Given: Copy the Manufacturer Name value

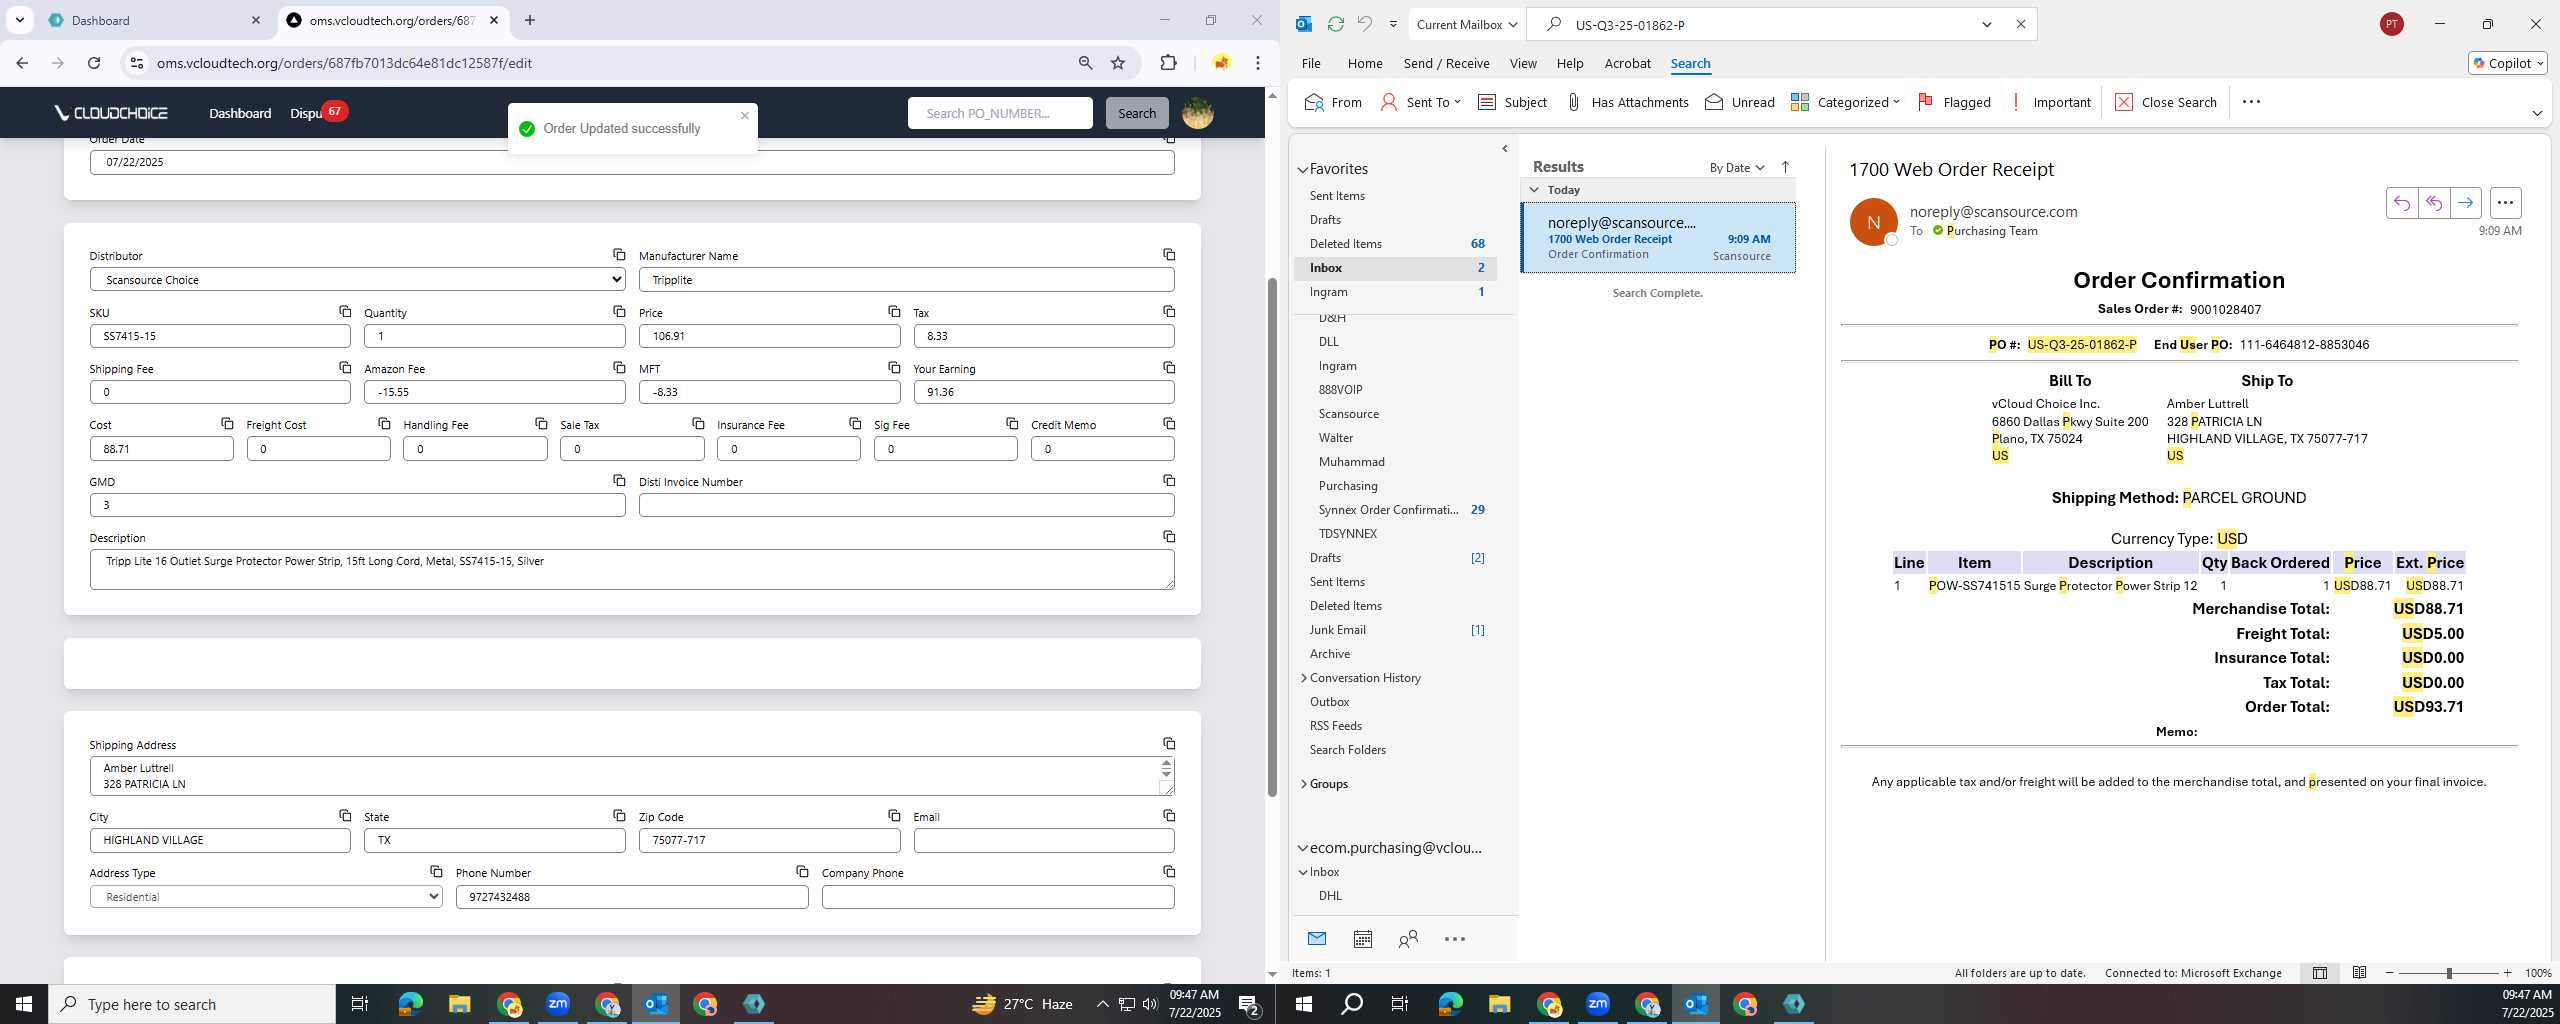Looking at the screenshot, I should (x=1169, y=255).
